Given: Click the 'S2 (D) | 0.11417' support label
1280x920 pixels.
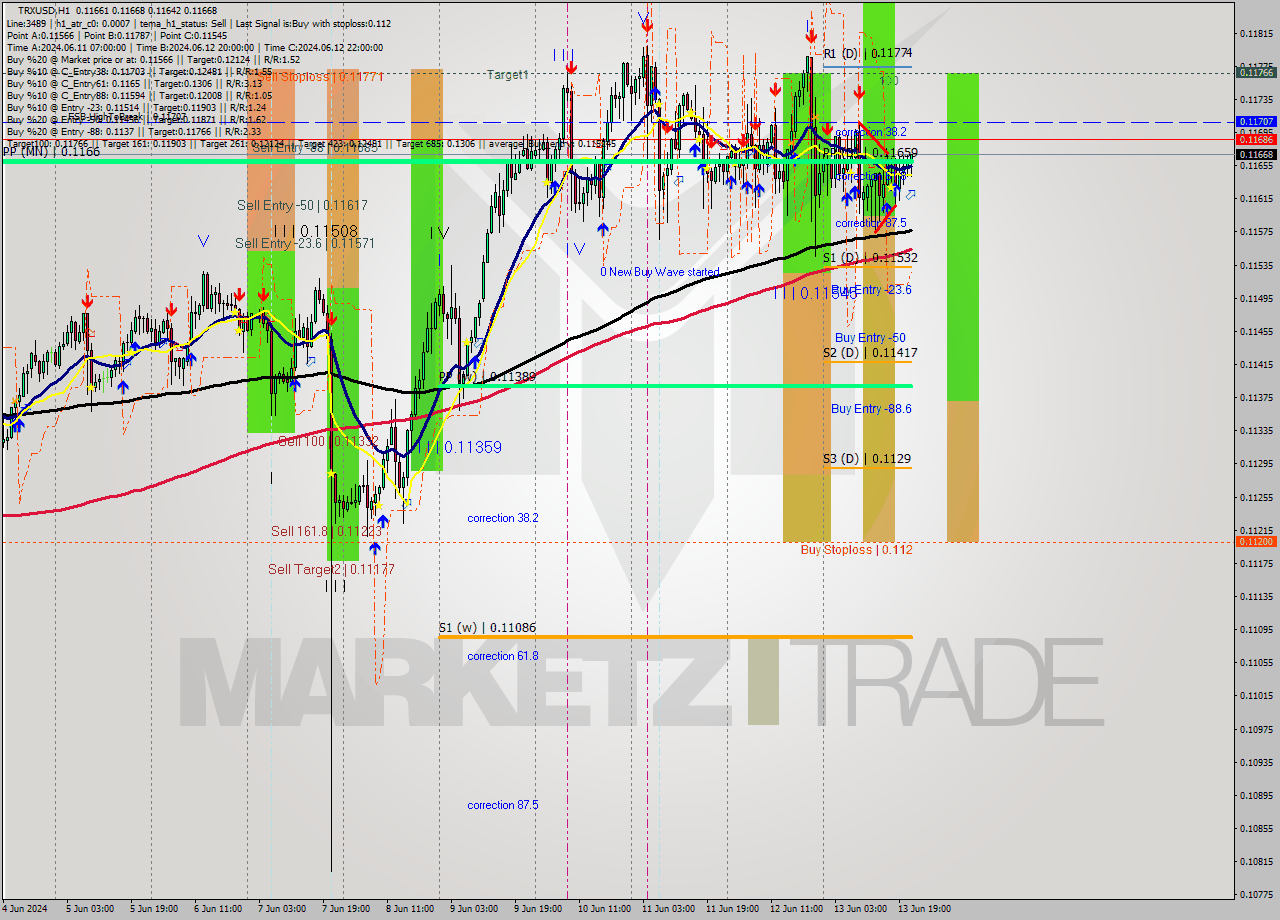Looking at the screenshot, I should click(x=870, y=353).
